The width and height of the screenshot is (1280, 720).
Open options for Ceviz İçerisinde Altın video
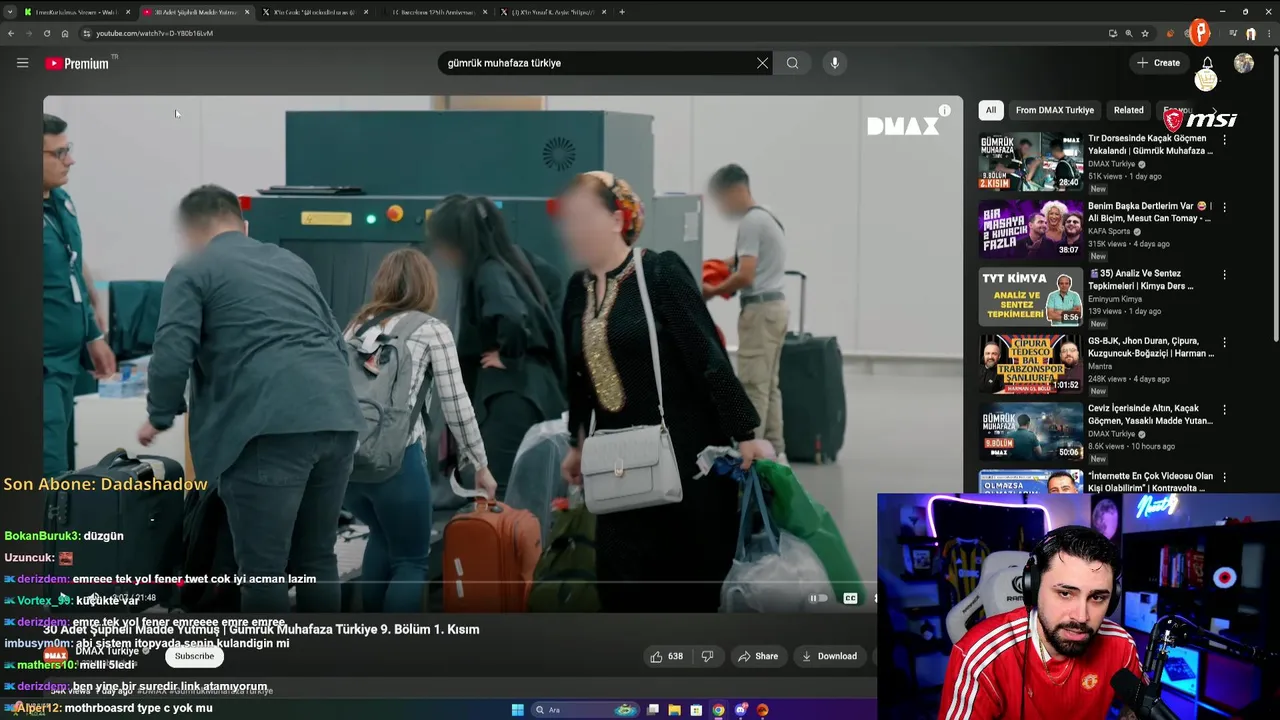click(x=1224, y=409)
